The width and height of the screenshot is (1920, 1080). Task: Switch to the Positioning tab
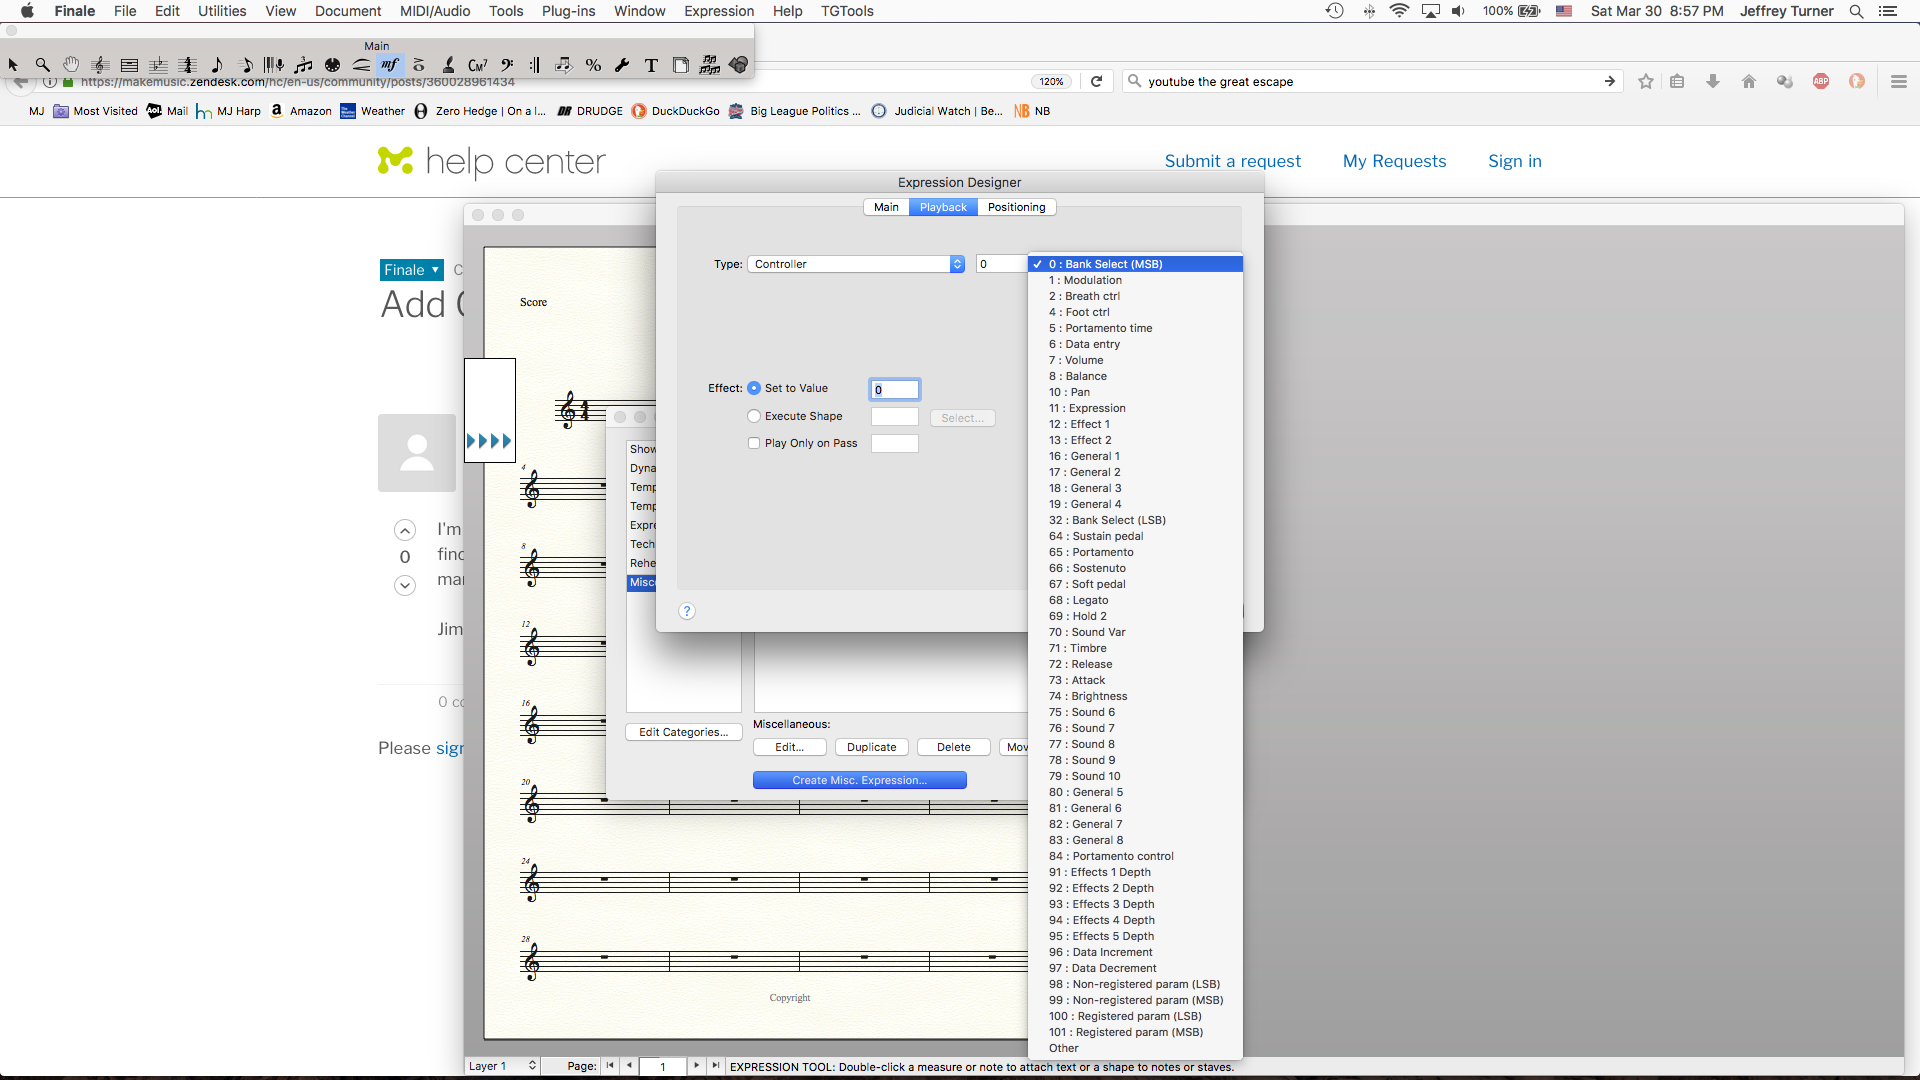point(1016,207)
